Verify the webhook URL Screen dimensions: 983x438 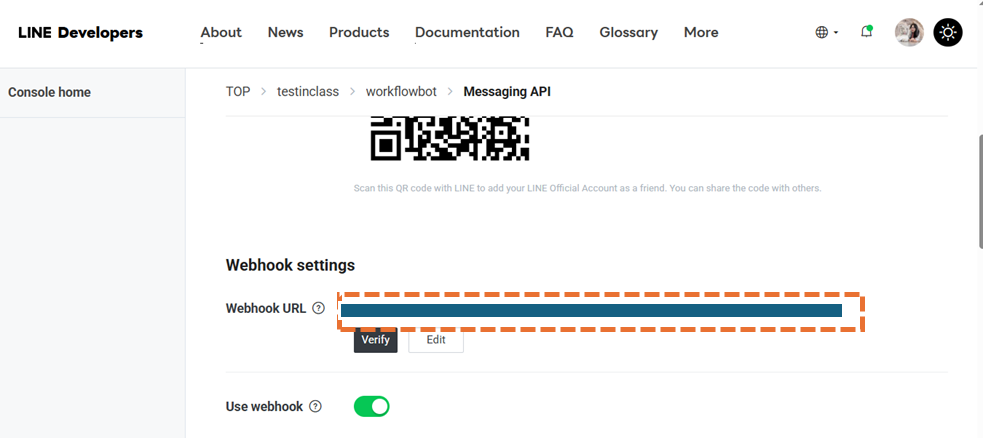click(376, 340)
